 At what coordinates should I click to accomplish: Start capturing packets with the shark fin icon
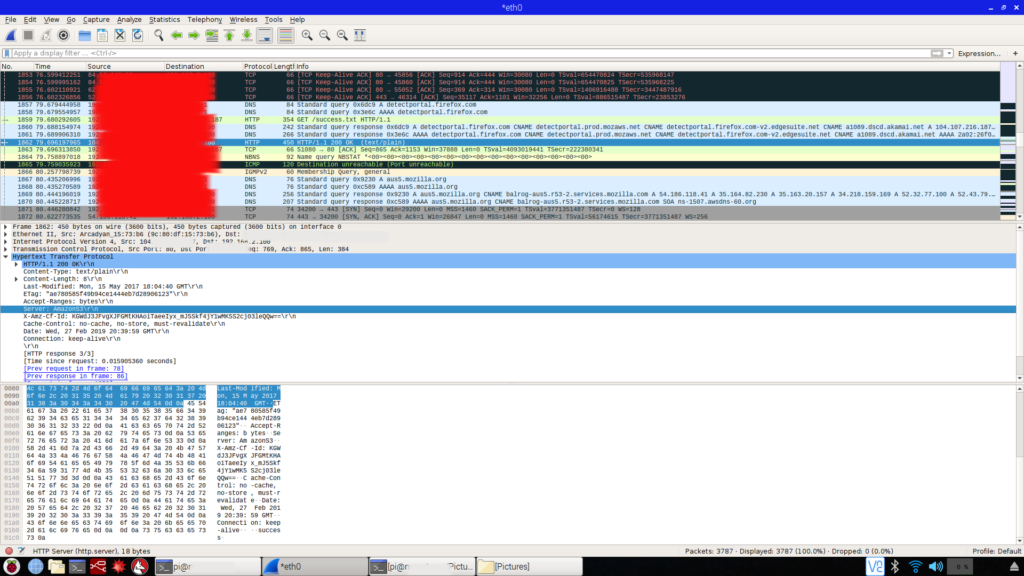(11, 35)
